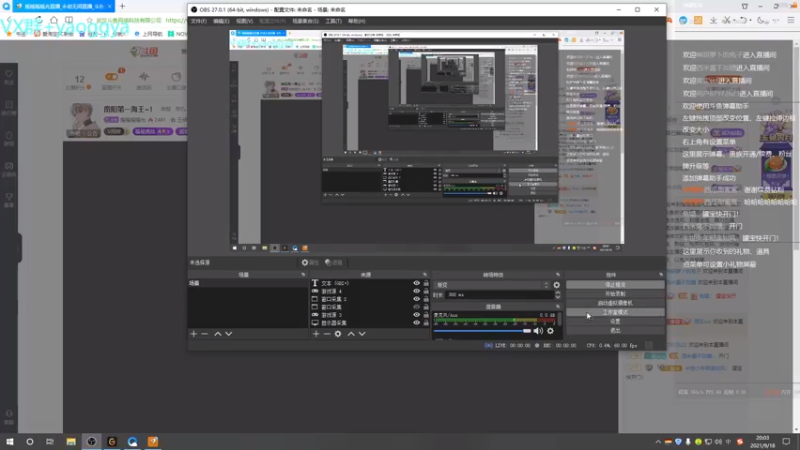Open OBS 设置 settings button
The width and height of the screenshot is (800, 450).
pos(615,321)
